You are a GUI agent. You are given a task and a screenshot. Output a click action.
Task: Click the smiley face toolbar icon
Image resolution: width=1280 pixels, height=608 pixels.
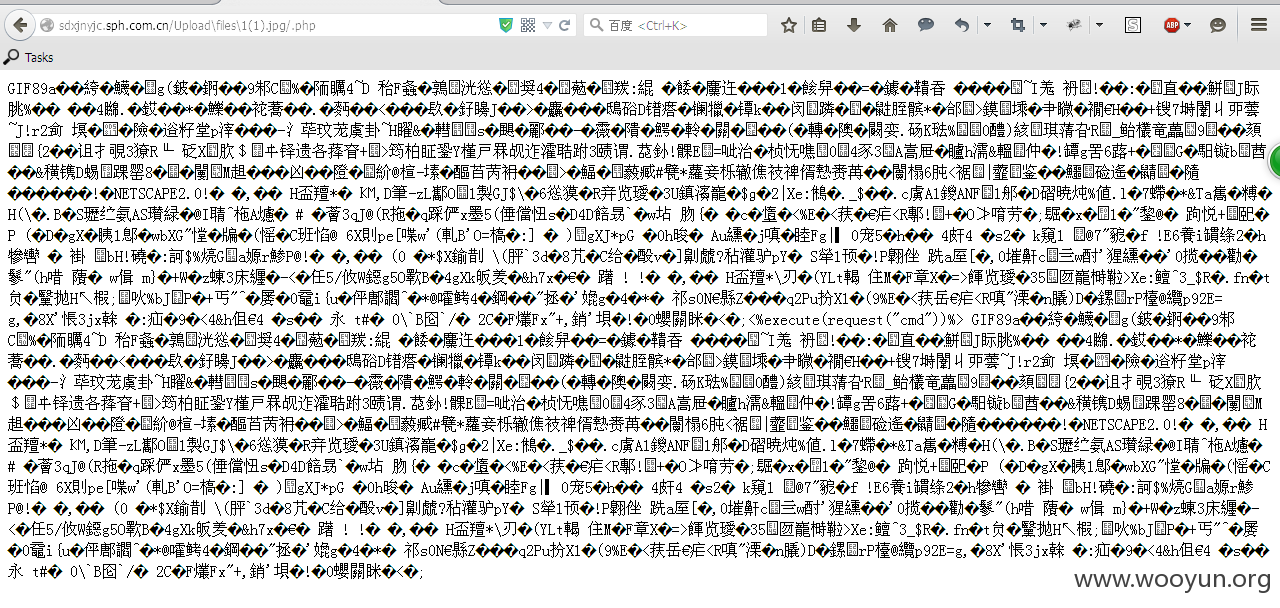tap(1218, 25)
